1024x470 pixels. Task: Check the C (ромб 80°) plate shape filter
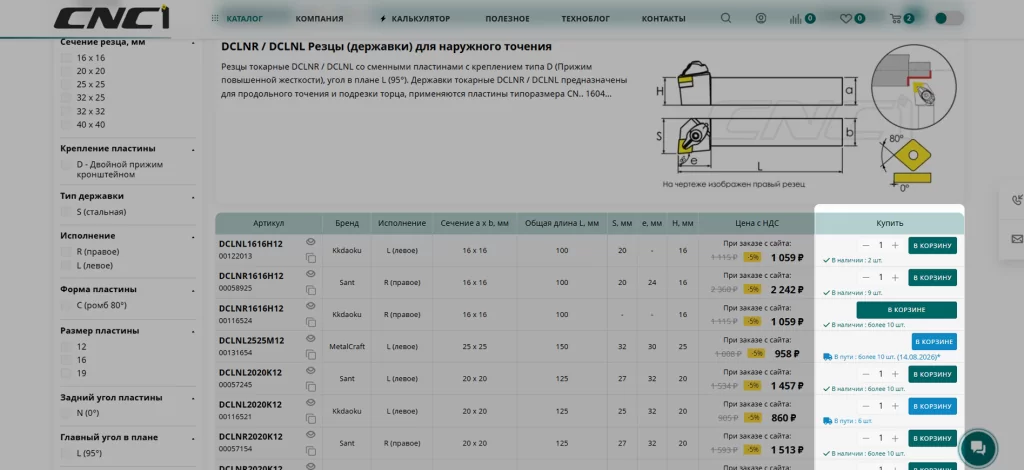[66, 306]
